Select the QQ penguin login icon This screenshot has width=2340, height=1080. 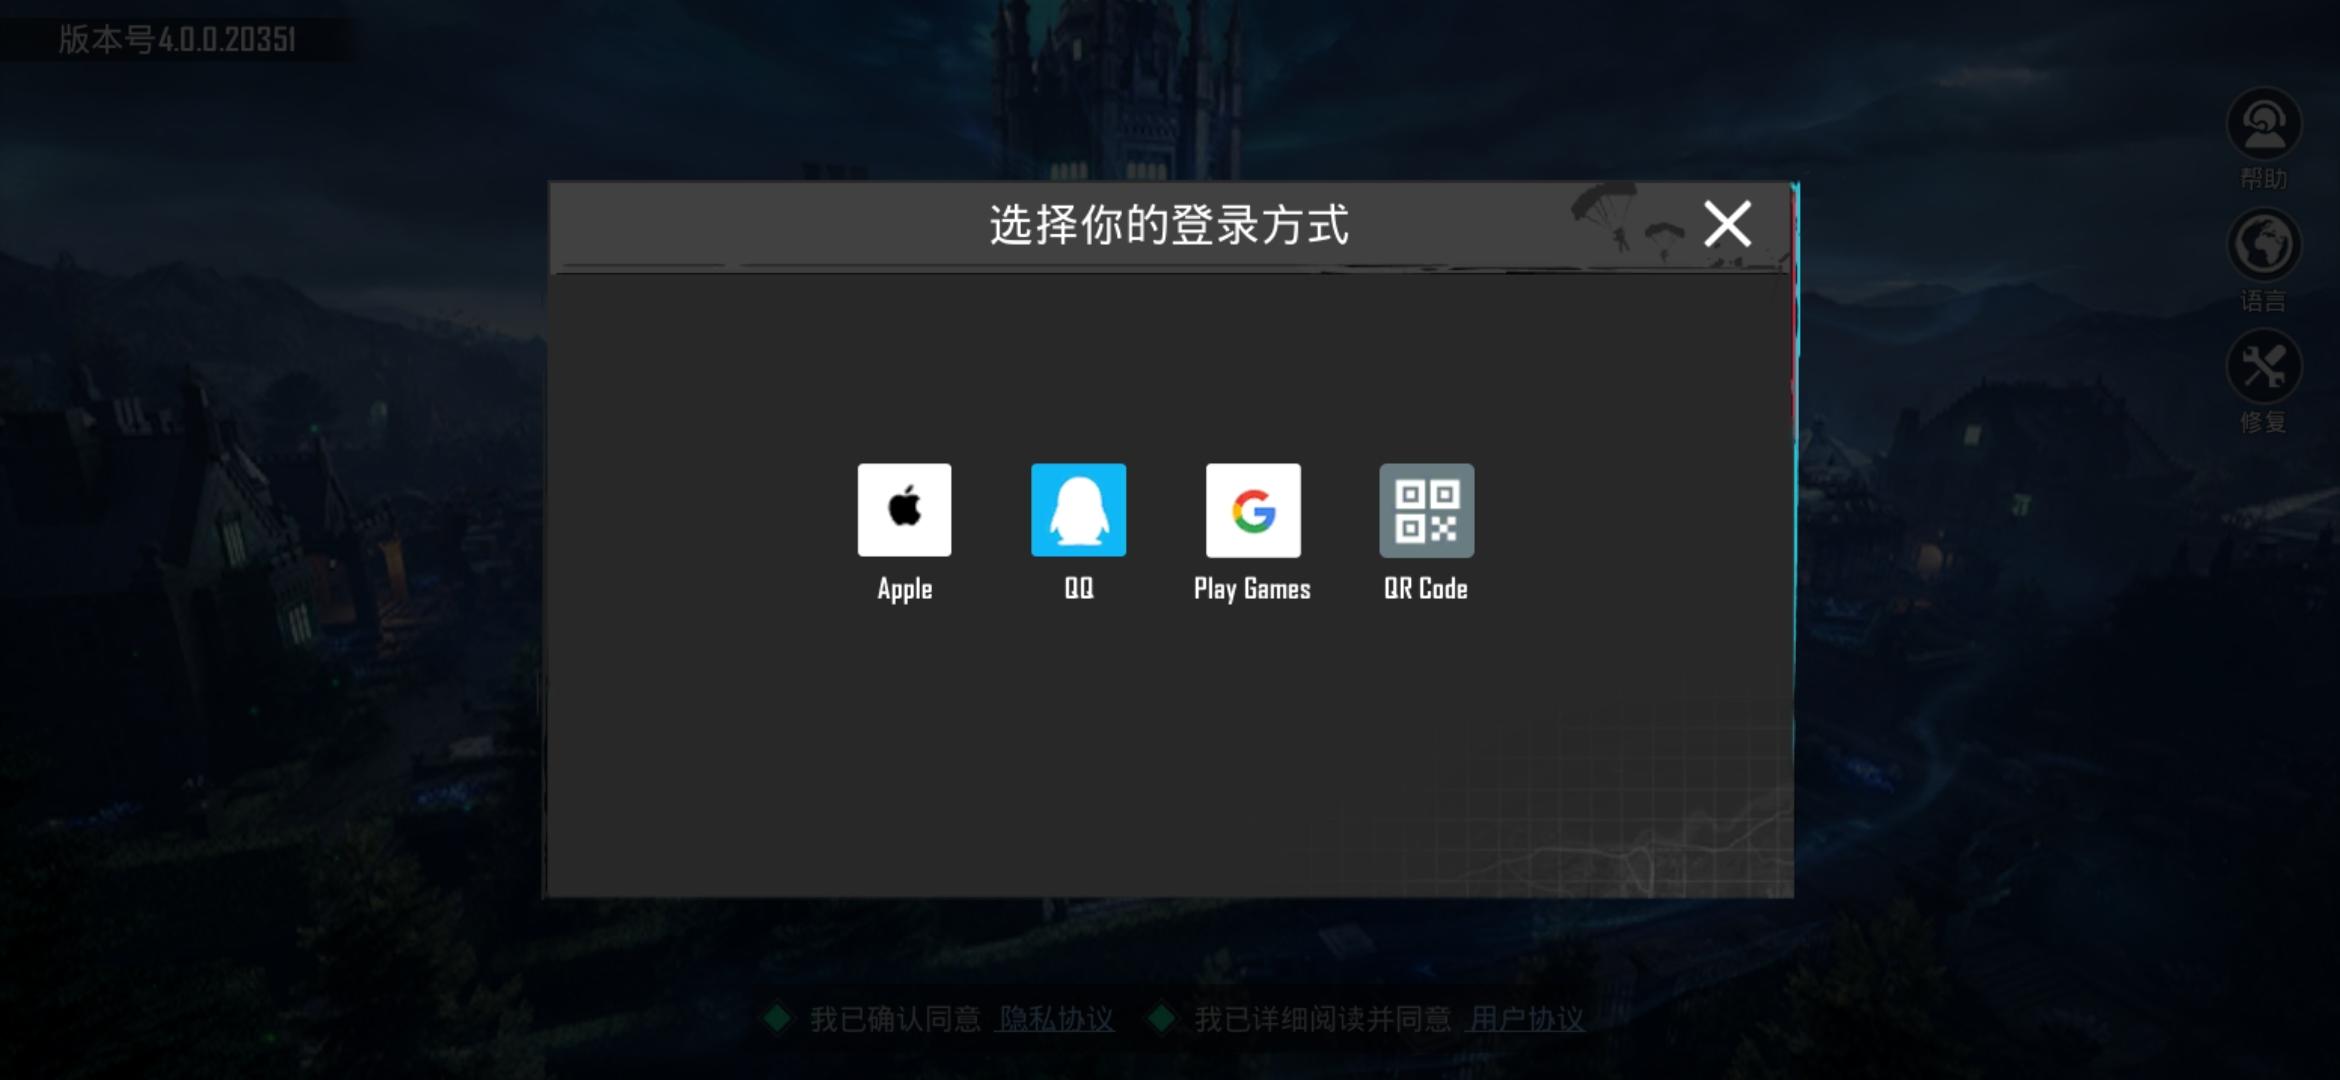point(1078,510)
